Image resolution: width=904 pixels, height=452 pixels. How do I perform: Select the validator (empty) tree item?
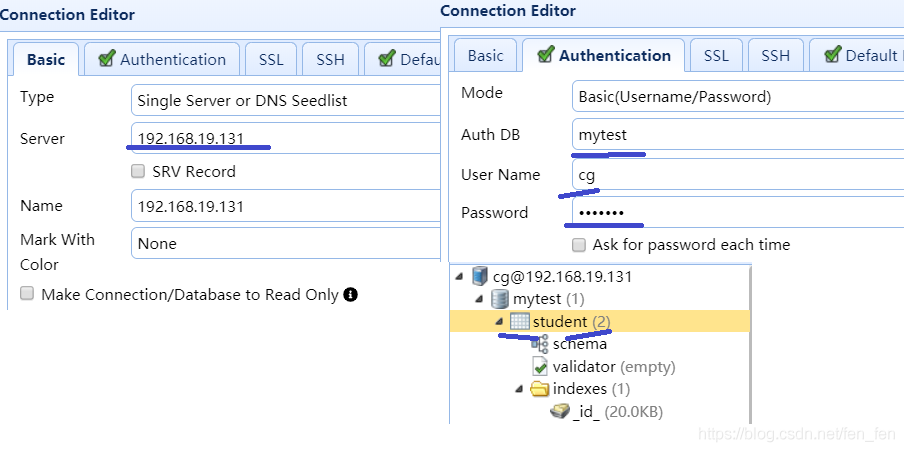coord(613,367)
